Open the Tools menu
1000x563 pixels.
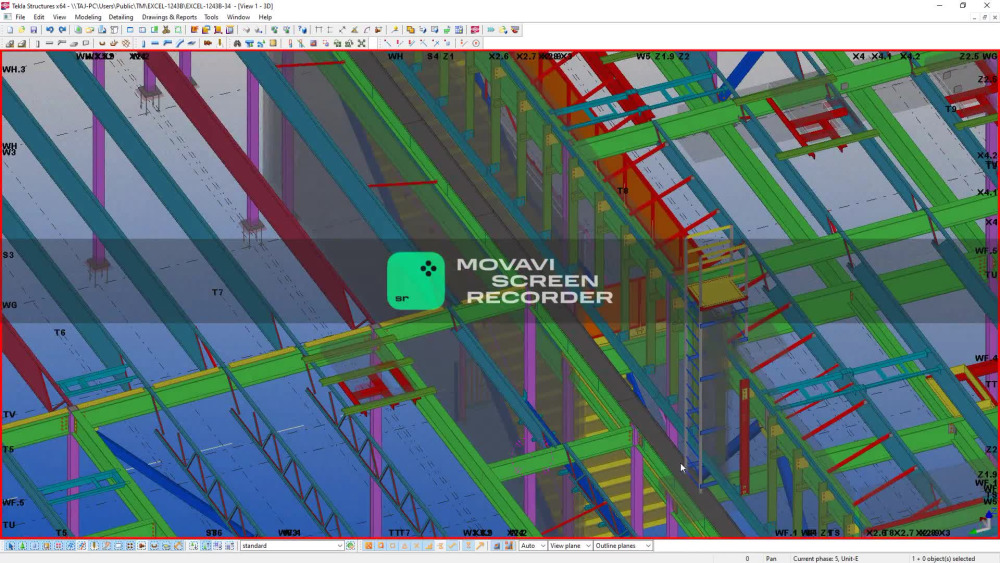(x=211, y=17)
